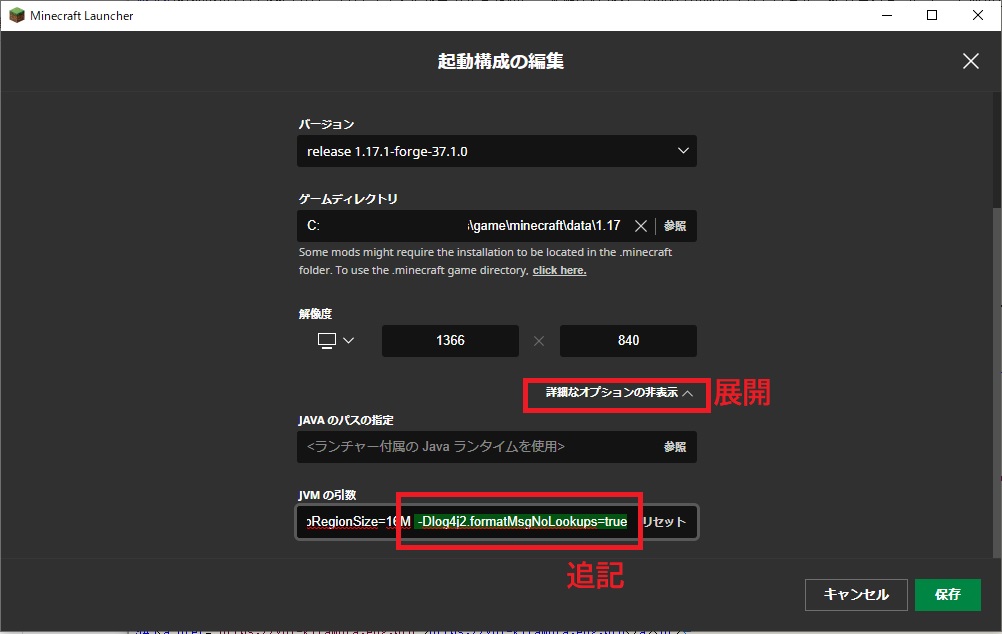Click the ゲームディレクトリ label
The image size is (1002, 634).
pyautogui.click(x=348, y=199)
